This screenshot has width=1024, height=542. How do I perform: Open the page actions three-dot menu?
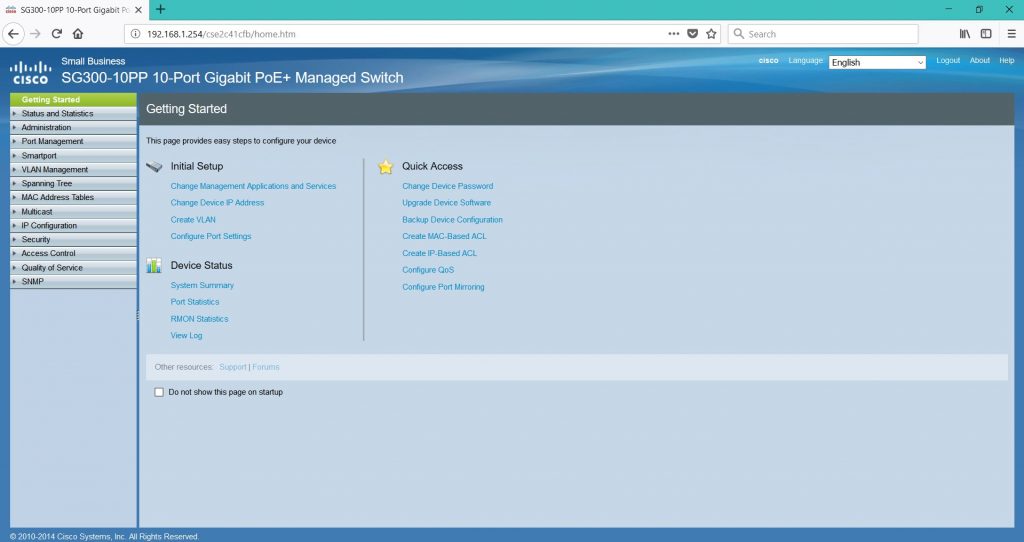pos(673,34)
